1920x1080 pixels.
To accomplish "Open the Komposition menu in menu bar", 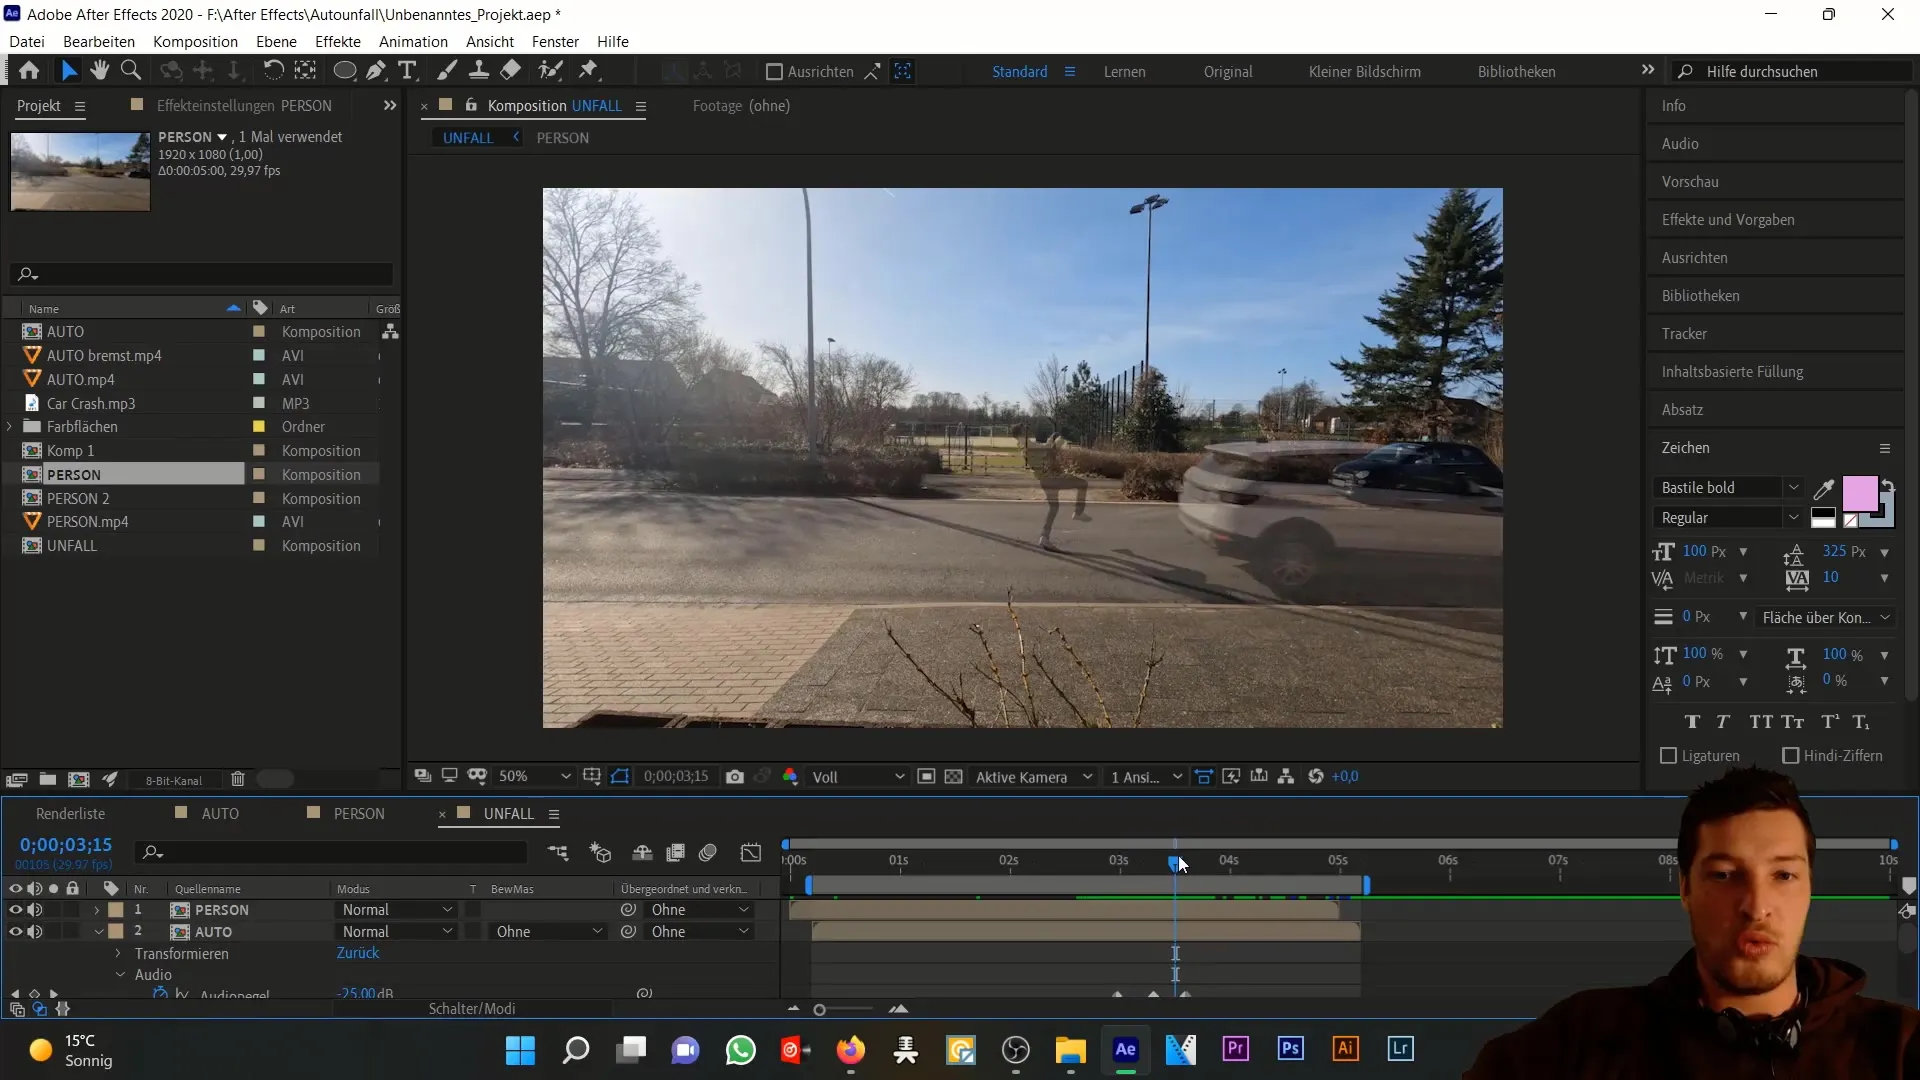I will coord(195,41).
